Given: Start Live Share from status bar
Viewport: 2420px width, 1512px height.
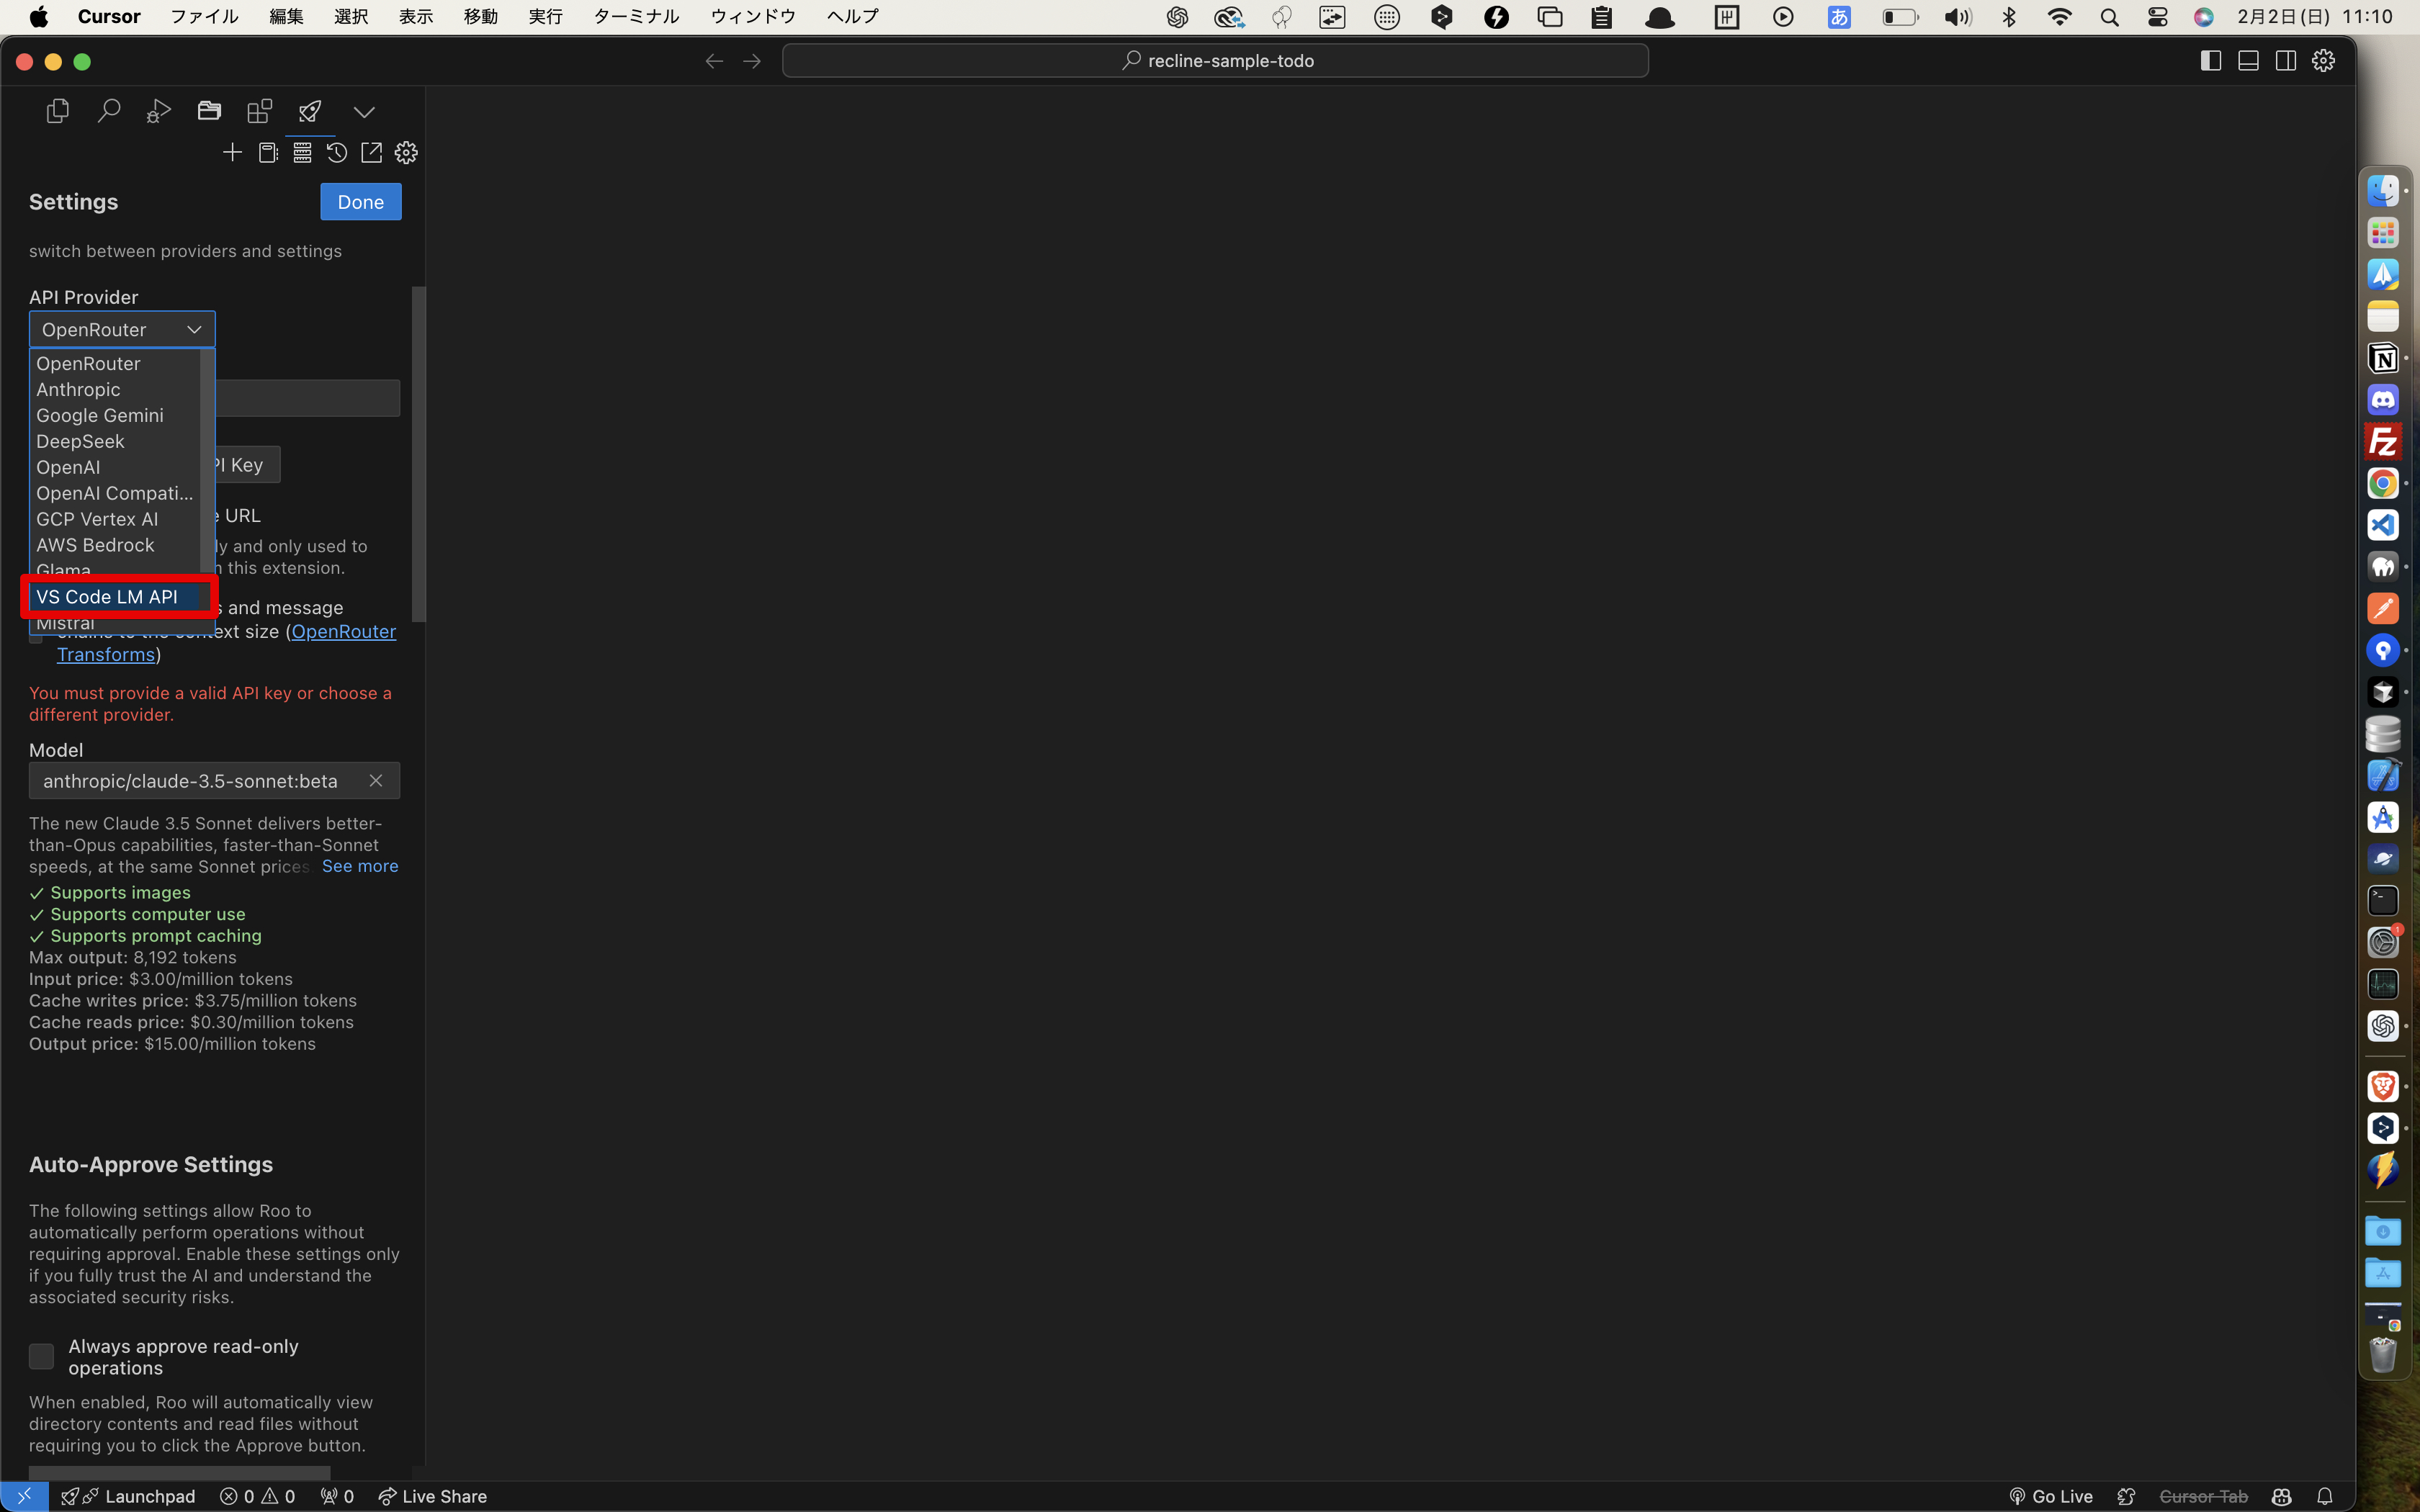Looking at the screenshot, I should pyautogui.click(x=432, y=1496).
